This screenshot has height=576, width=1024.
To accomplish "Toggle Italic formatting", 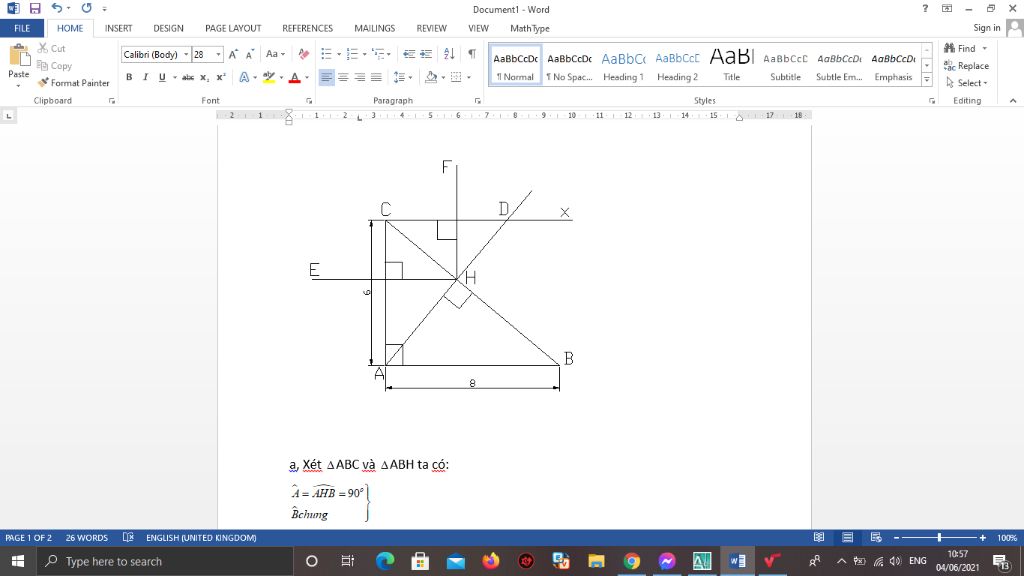I will pos(146,77).
